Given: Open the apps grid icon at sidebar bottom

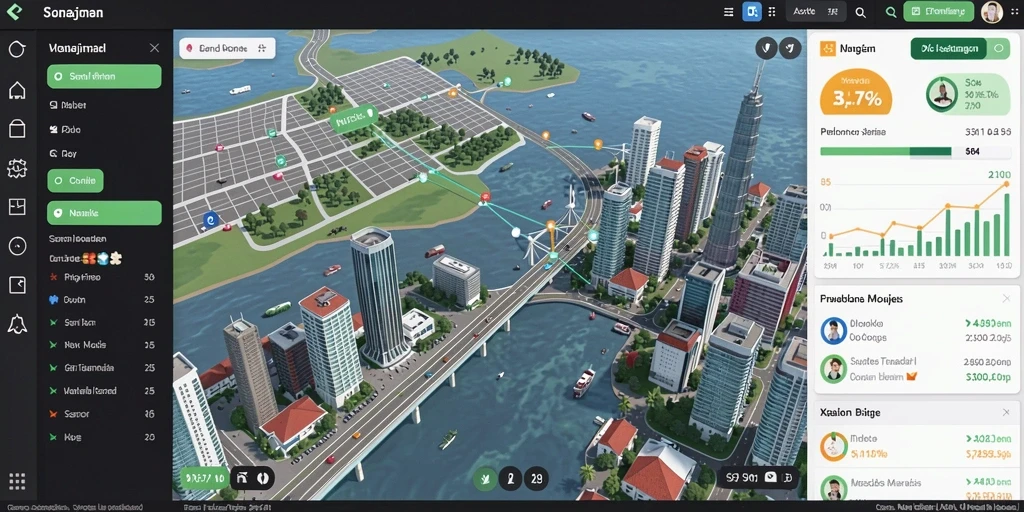Looking at the screenshot, I should [17, 481].
